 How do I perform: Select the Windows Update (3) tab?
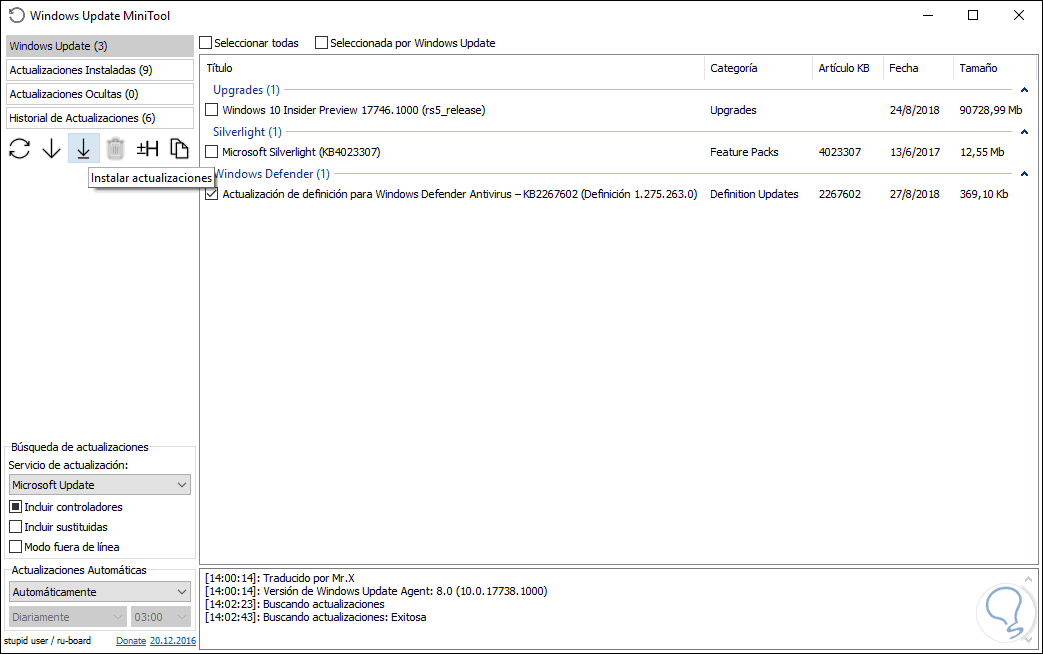[x=100, y=46]
